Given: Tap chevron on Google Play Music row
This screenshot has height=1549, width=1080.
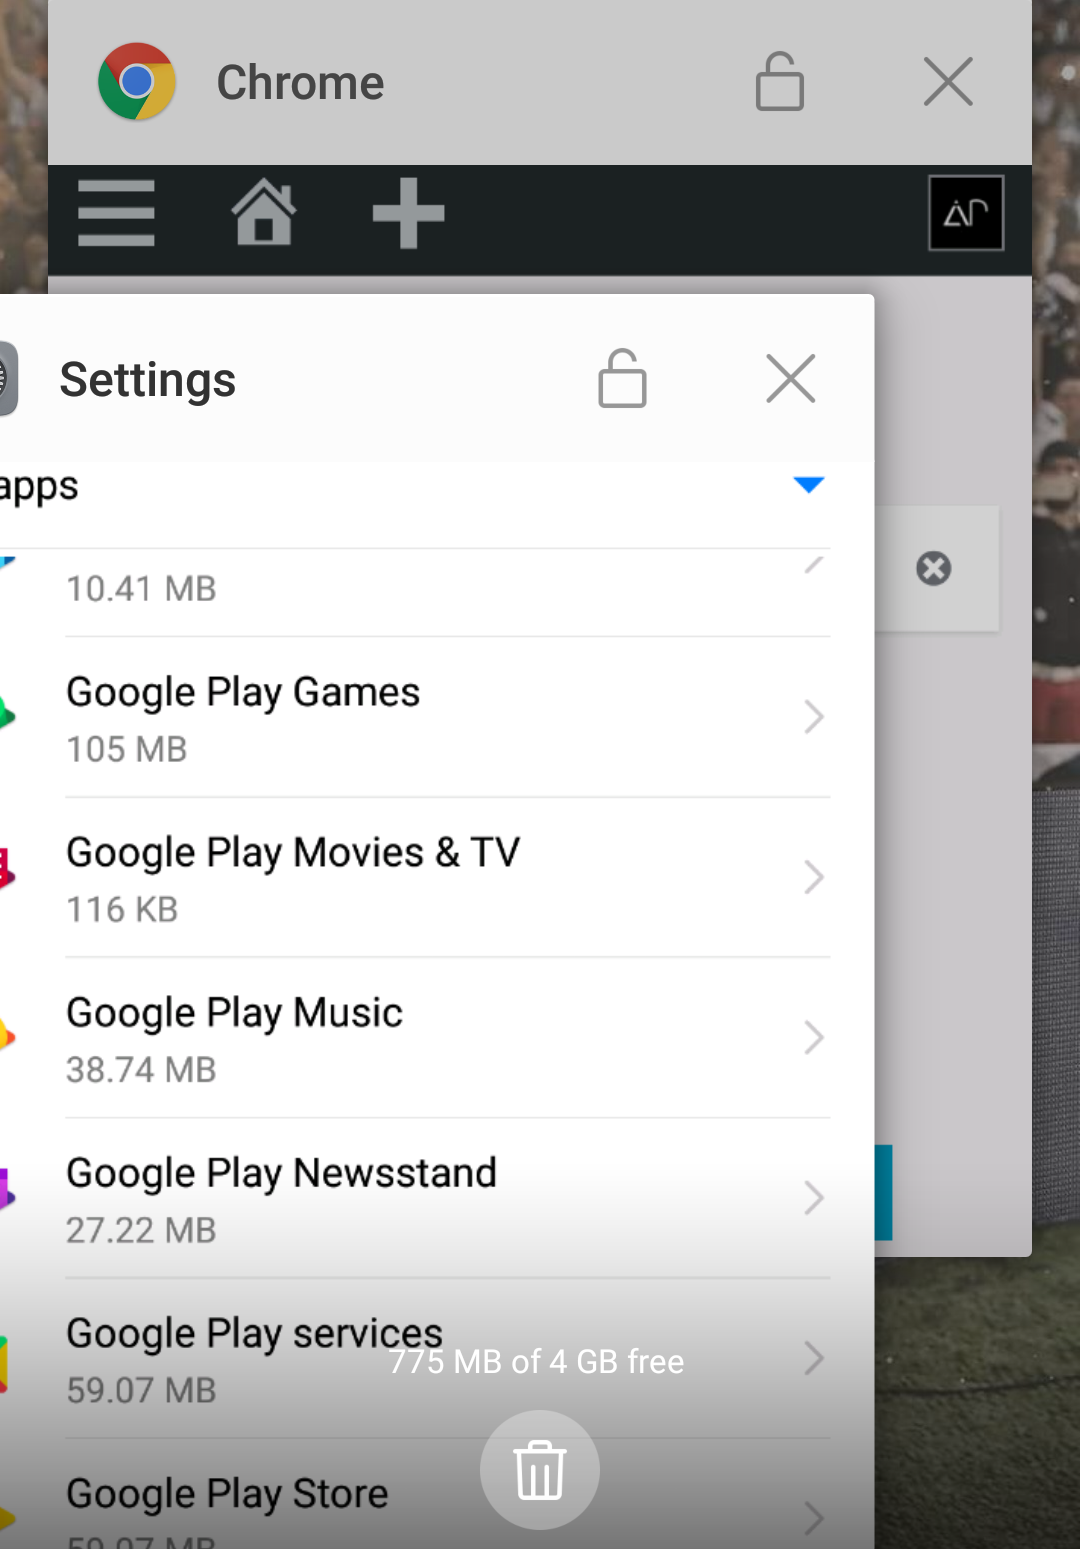Looking at the screenshot, I should tap(814, 1037).
